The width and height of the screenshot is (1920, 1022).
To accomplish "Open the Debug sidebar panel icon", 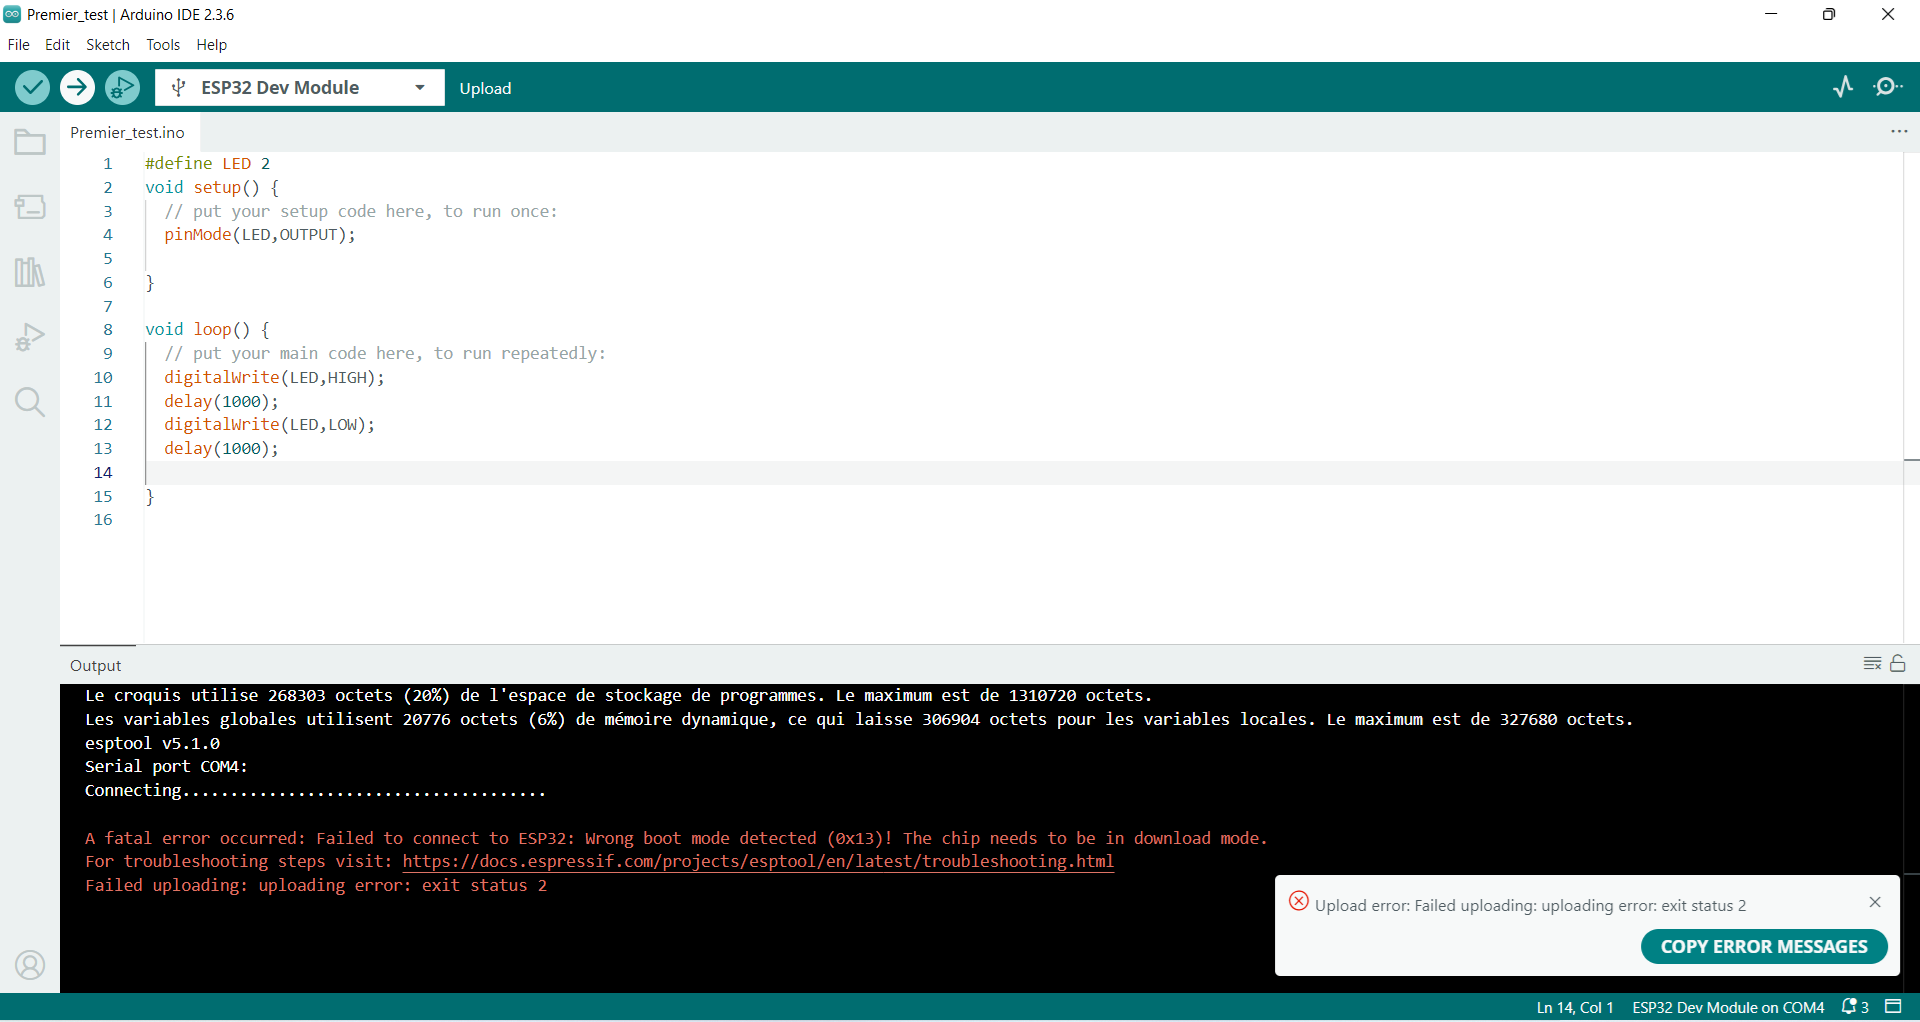I will point(30,337).
